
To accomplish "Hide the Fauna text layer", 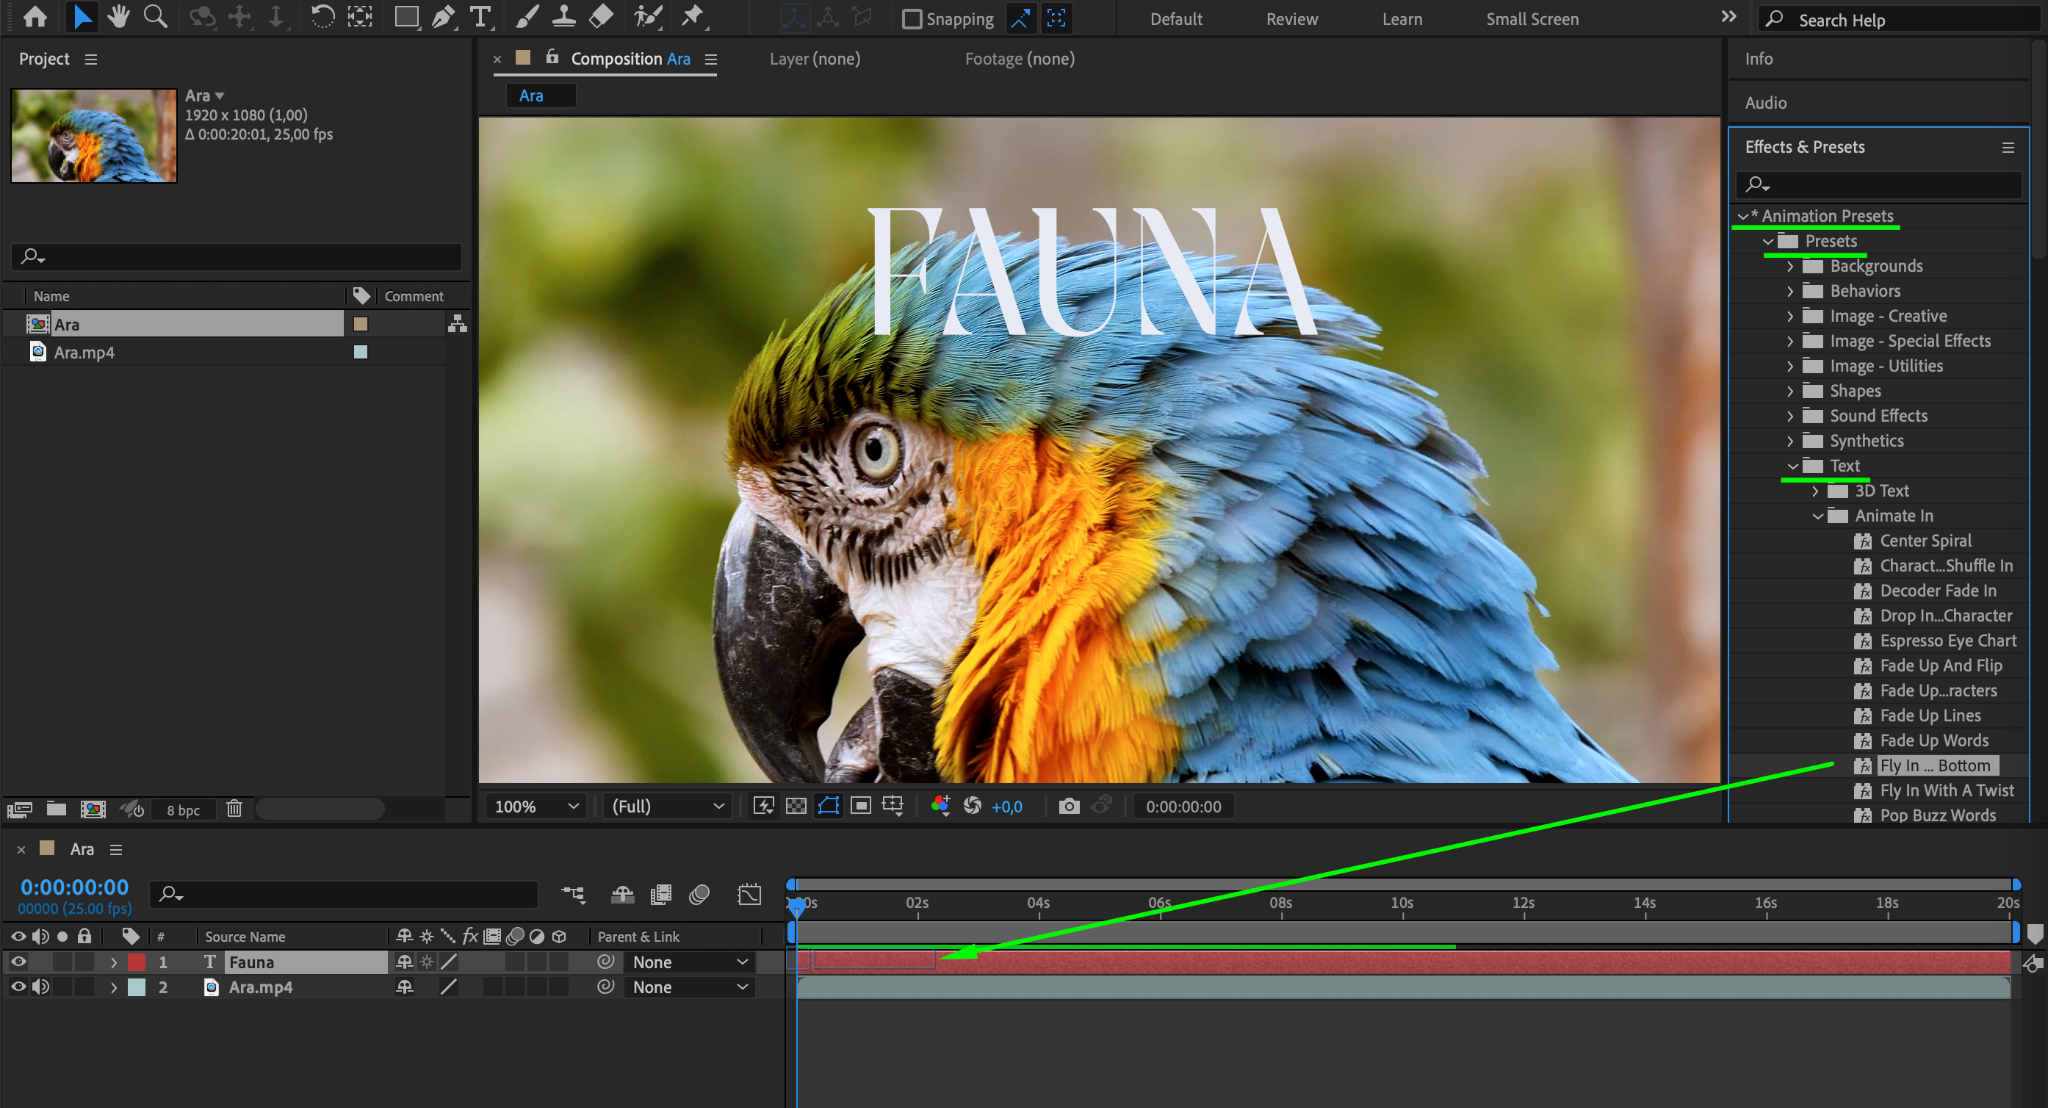I will click(18, 962).
